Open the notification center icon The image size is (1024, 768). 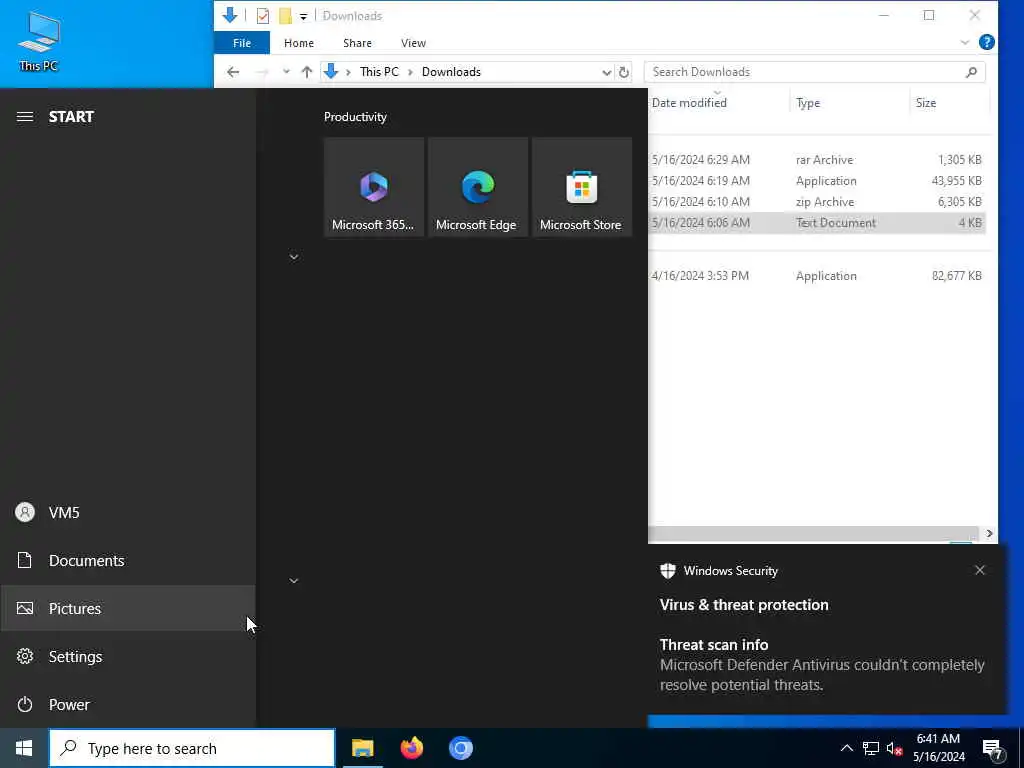click(993, 749)
